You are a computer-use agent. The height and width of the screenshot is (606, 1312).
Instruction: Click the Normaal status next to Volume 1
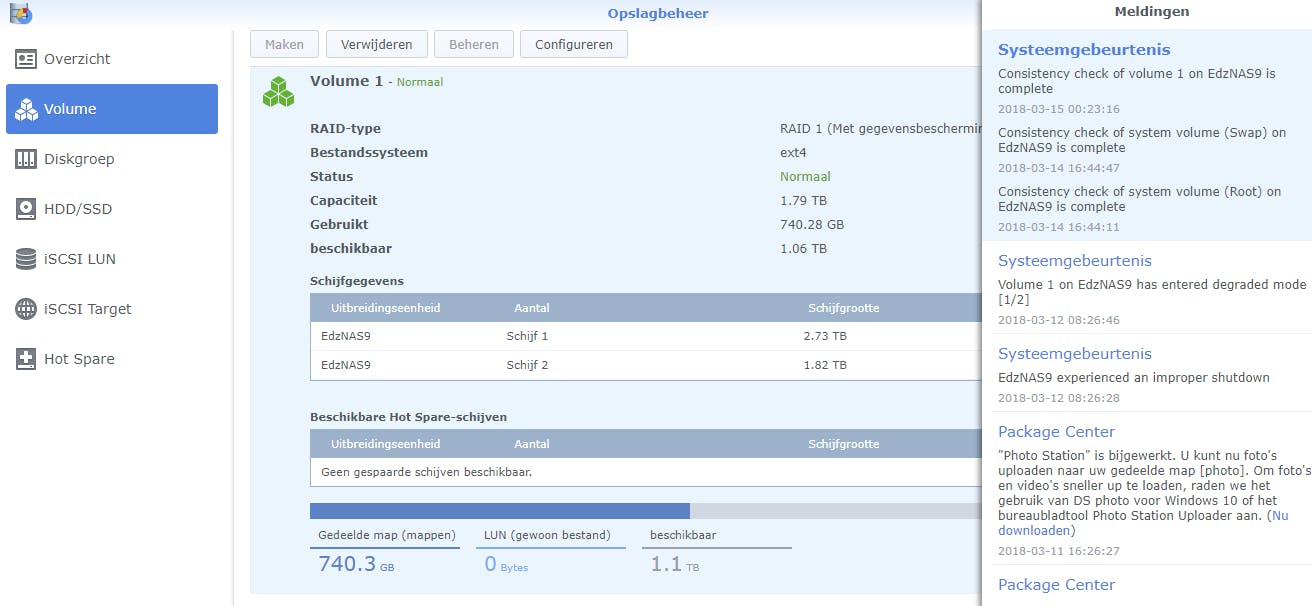coord(420,82)
